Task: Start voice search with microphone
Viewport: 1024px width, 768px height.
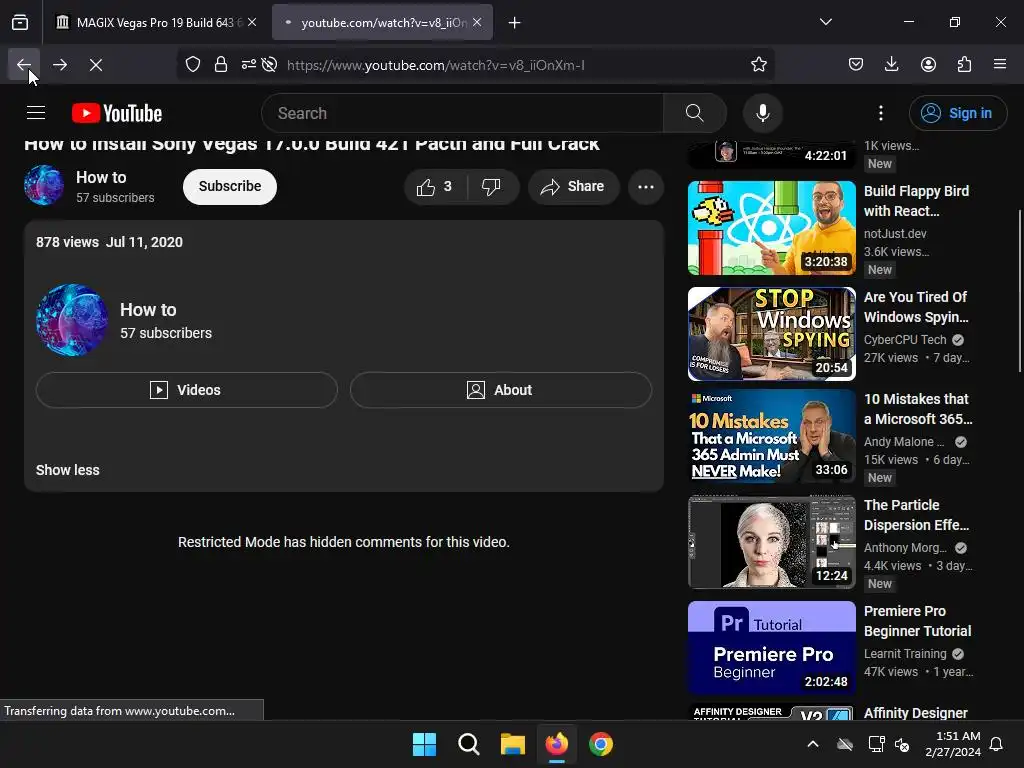Action: click(x=763, y=113)
